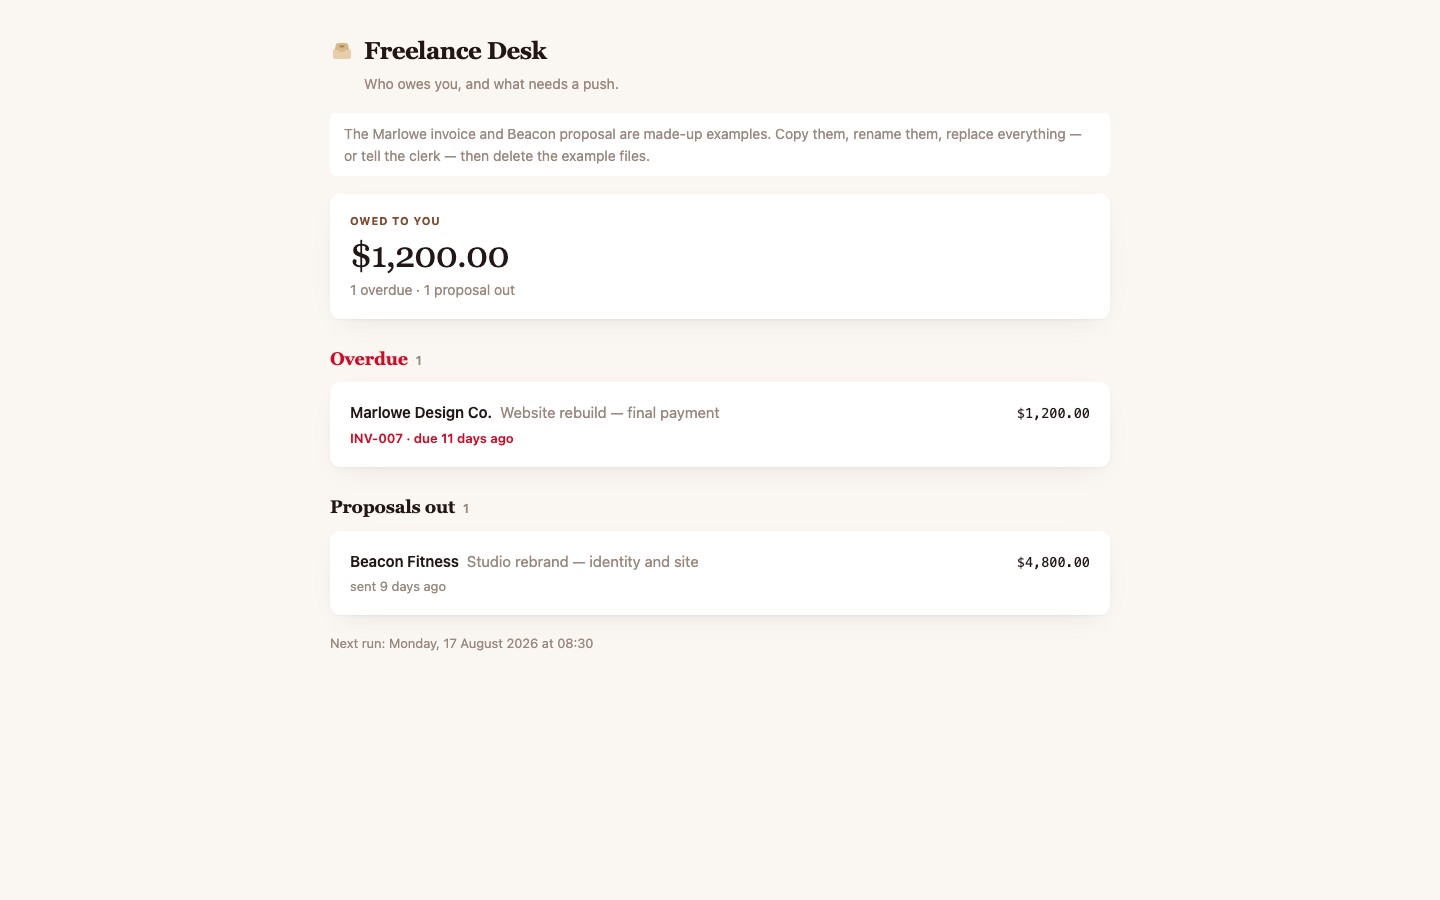Image resolution: width=1440 pixels, height=900 pixels.
Task: Click the Freelance Desk title heading
Action: coord(455,51)
